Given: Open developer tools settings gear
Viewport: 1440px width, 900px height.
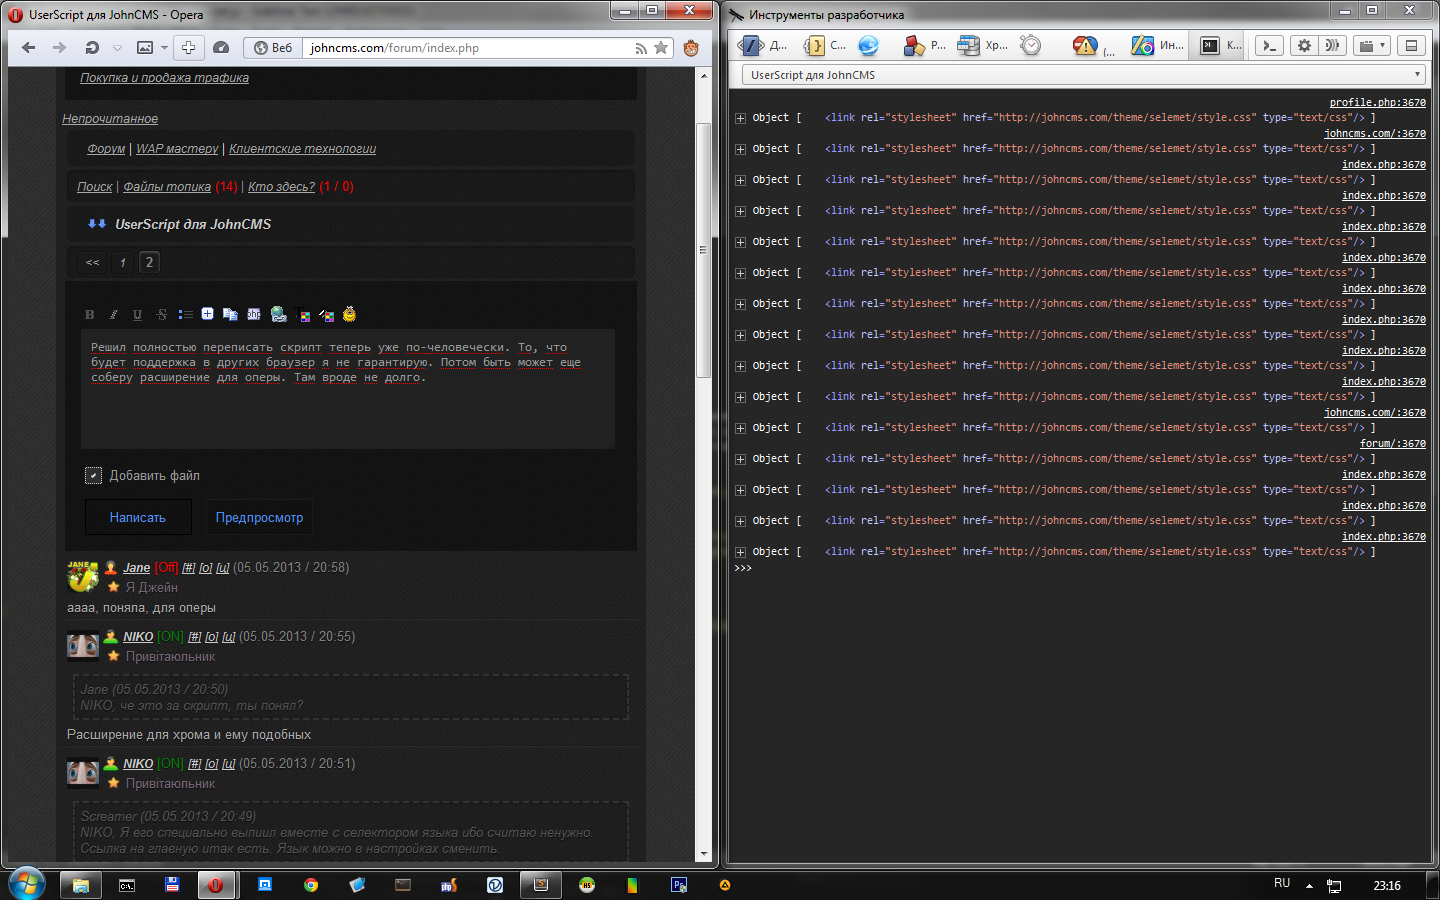Looking at the screenshot, I should pyautogui.click(x=1304, y=45).
